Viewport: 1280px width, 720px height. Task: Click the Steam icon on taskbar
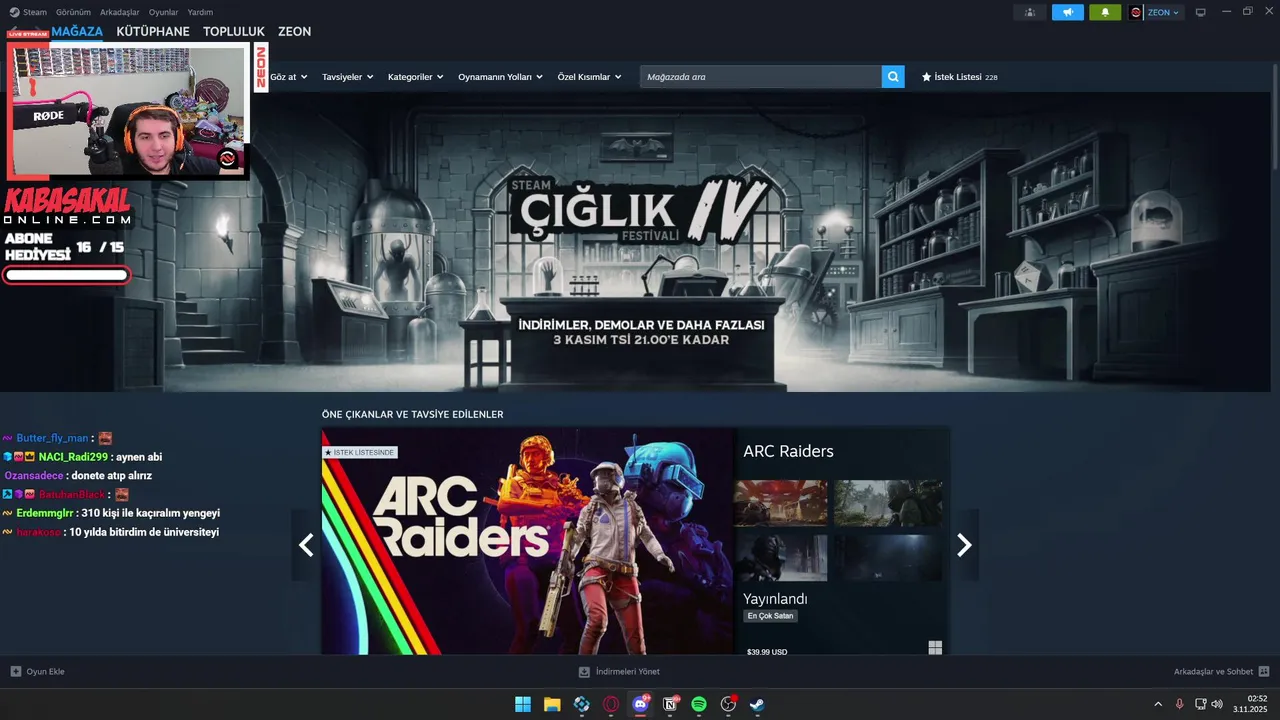(758, 704)
